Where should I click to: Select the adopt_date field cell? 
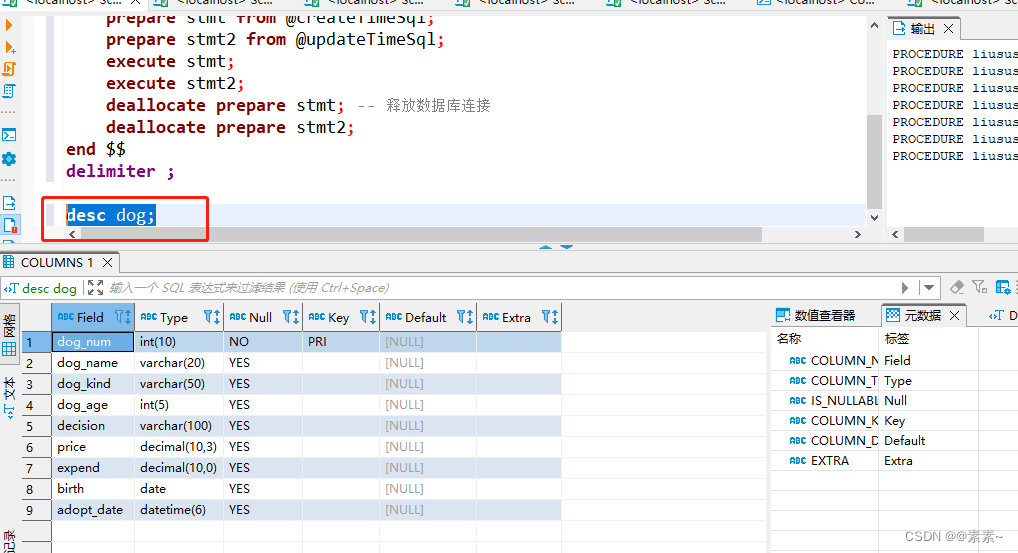point(93,510)
